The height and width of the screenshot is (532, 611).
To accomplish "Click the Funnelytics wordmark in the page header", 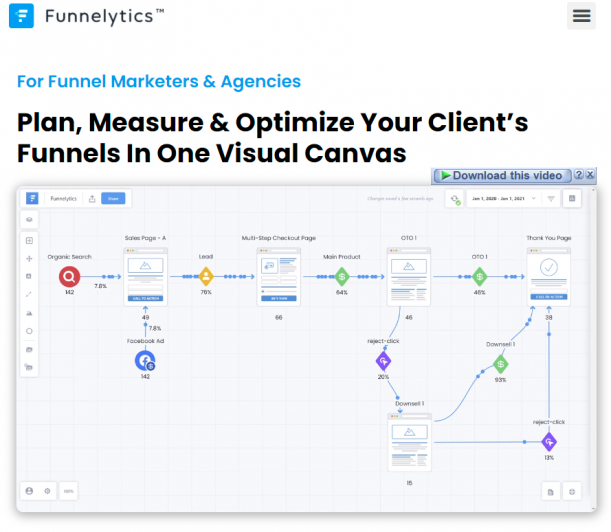I will pos(104,16).
